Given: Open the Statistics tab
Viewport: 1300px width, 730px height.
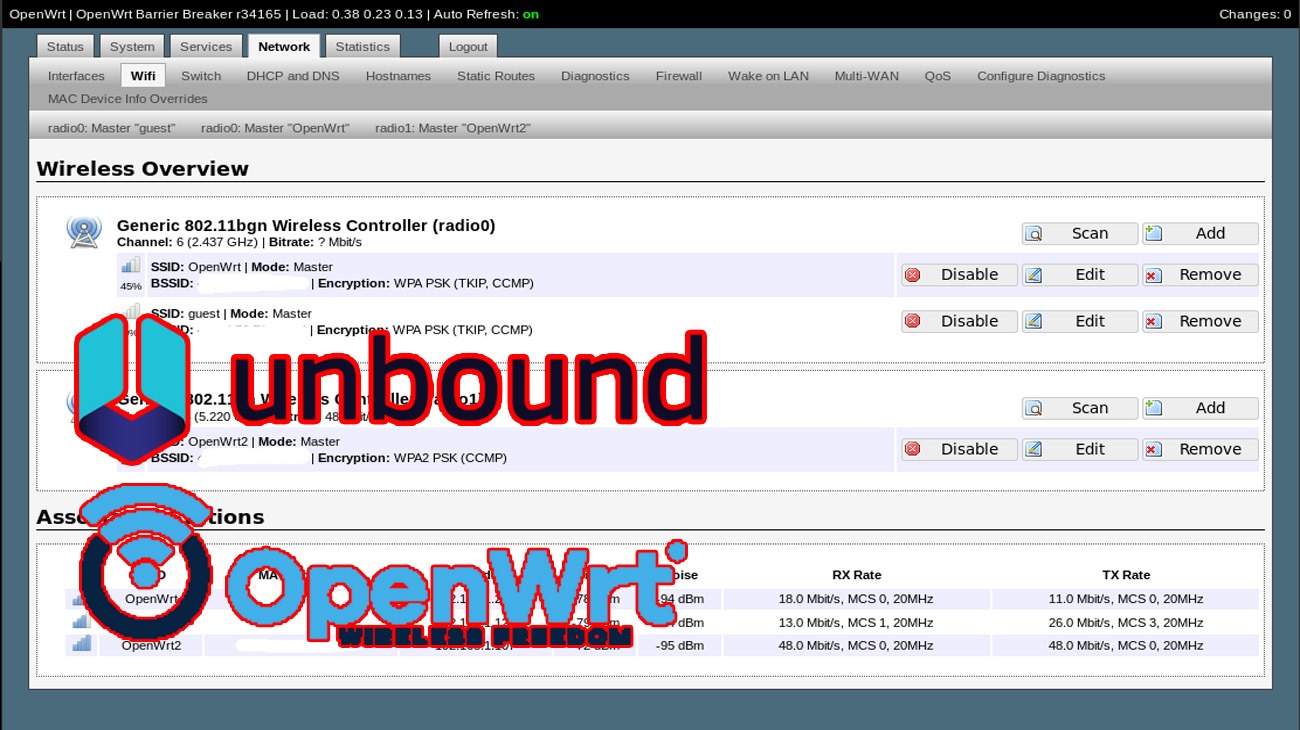Looking at the screenshot, I should [362, 46].
